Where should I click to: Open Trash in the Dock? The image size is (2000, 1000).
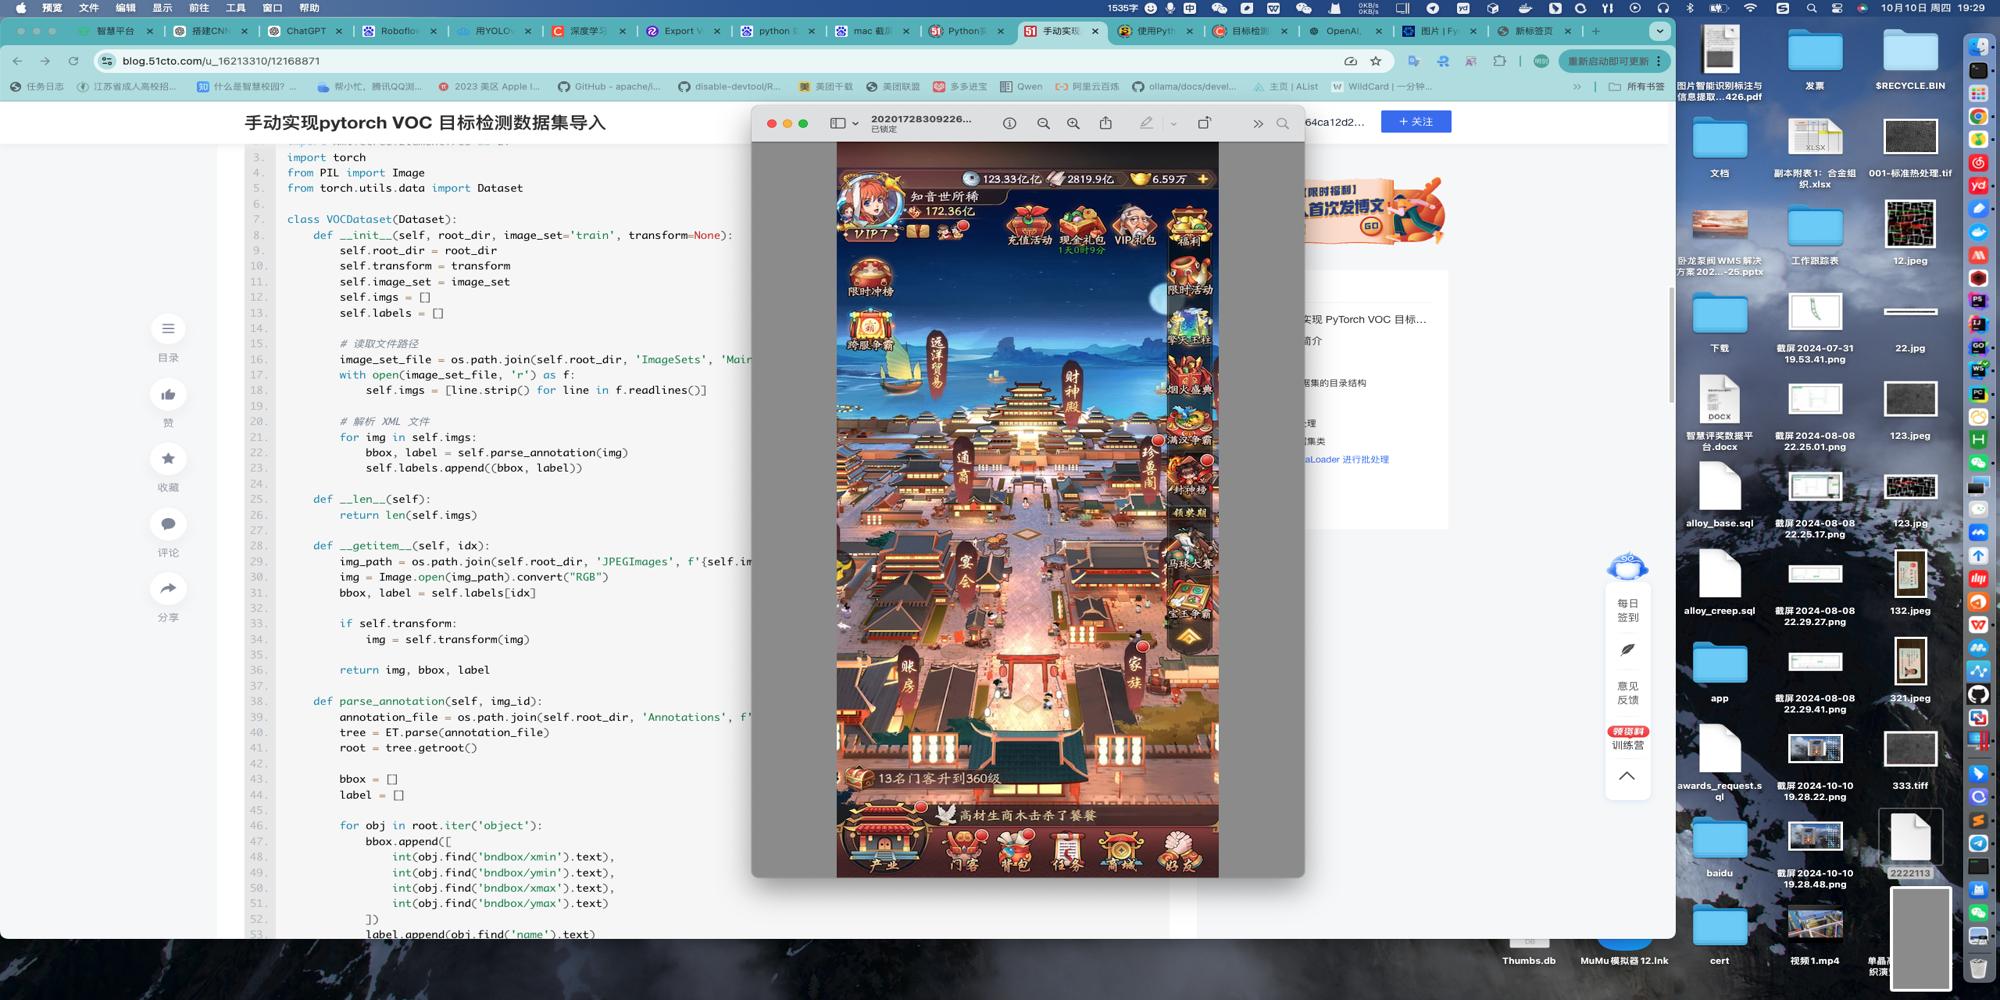(1978, 967)
